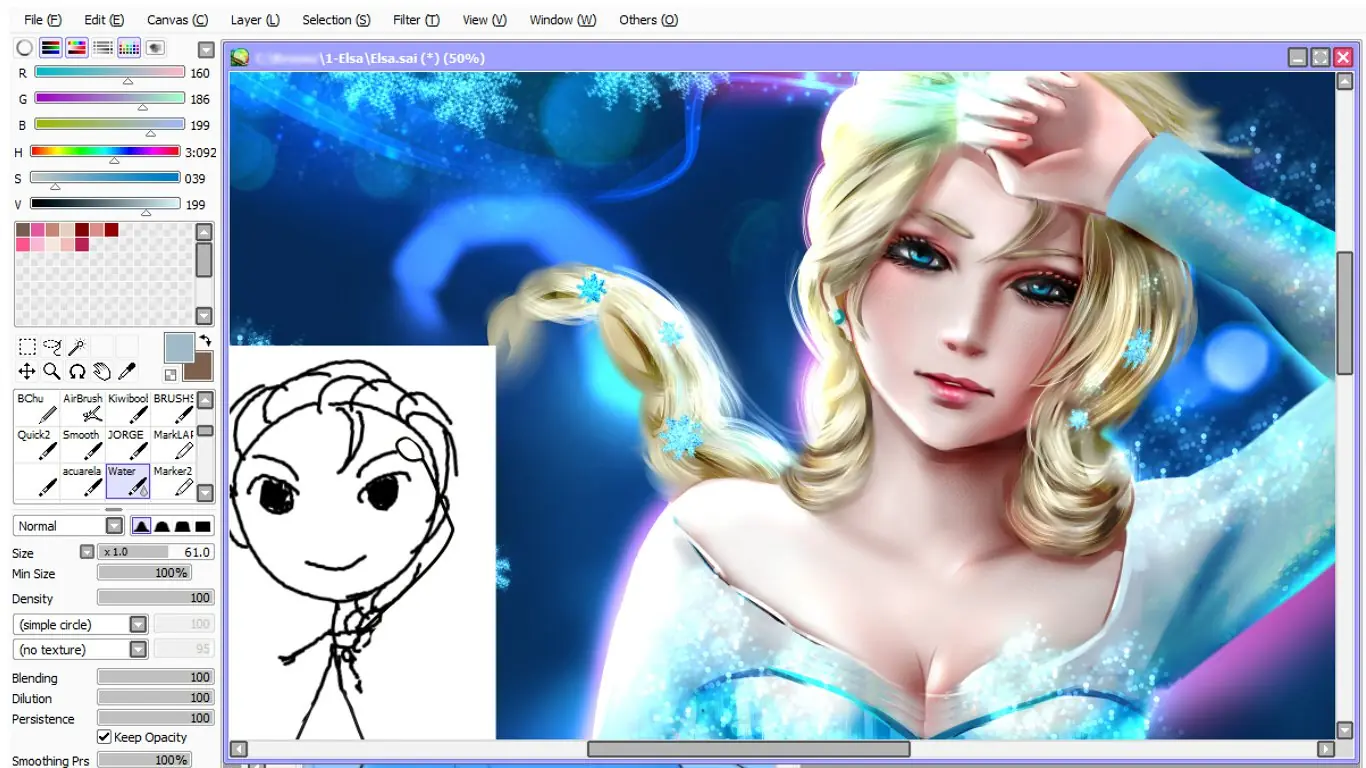Select the acuarela brush
The width and height of the screenshot is (1366, 768).
83,481
